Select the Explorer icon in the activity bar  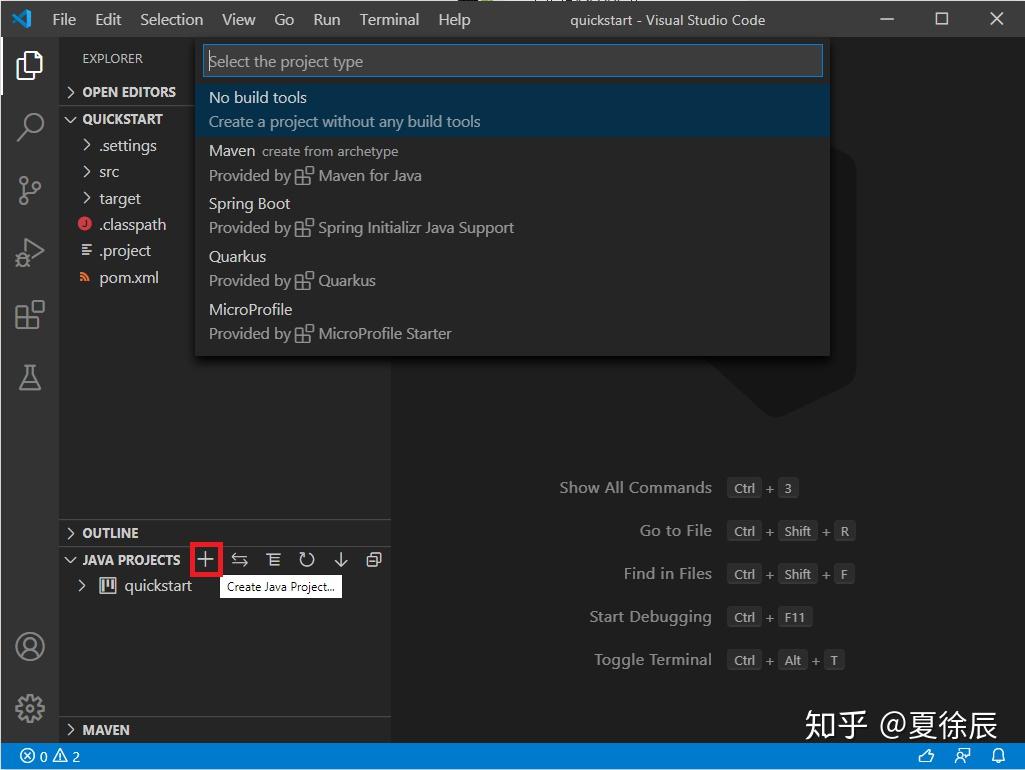point(29,65)
